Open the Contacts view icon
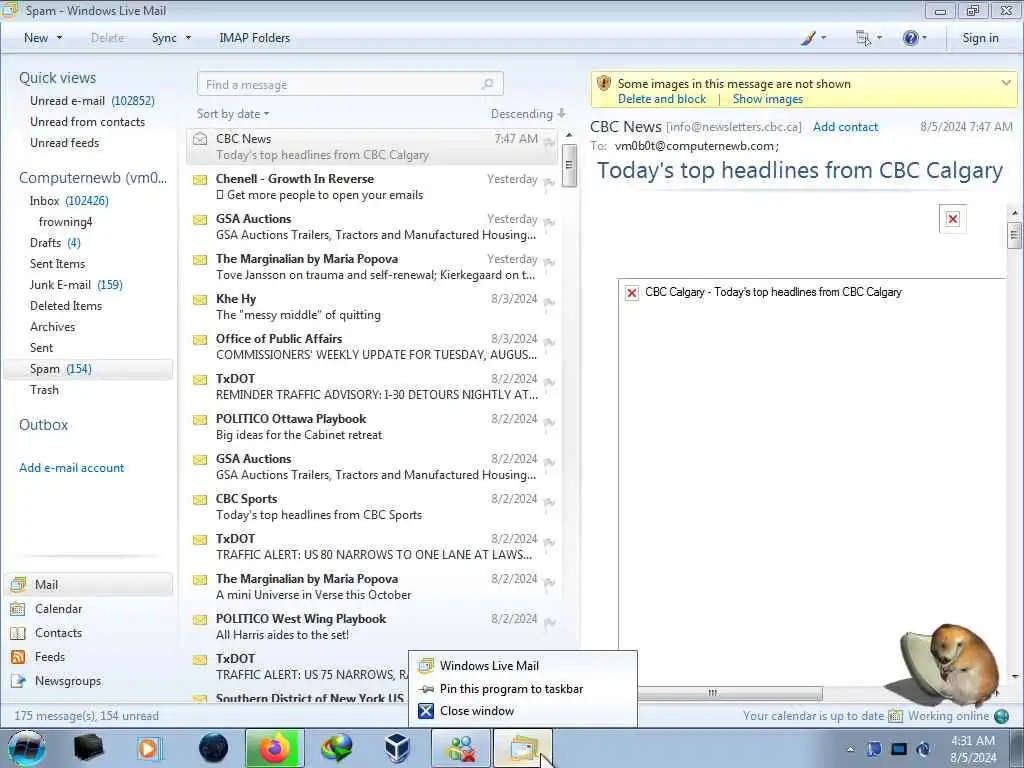The width and height of the screenshot is (1024, 768). click(x=18, y=633)
